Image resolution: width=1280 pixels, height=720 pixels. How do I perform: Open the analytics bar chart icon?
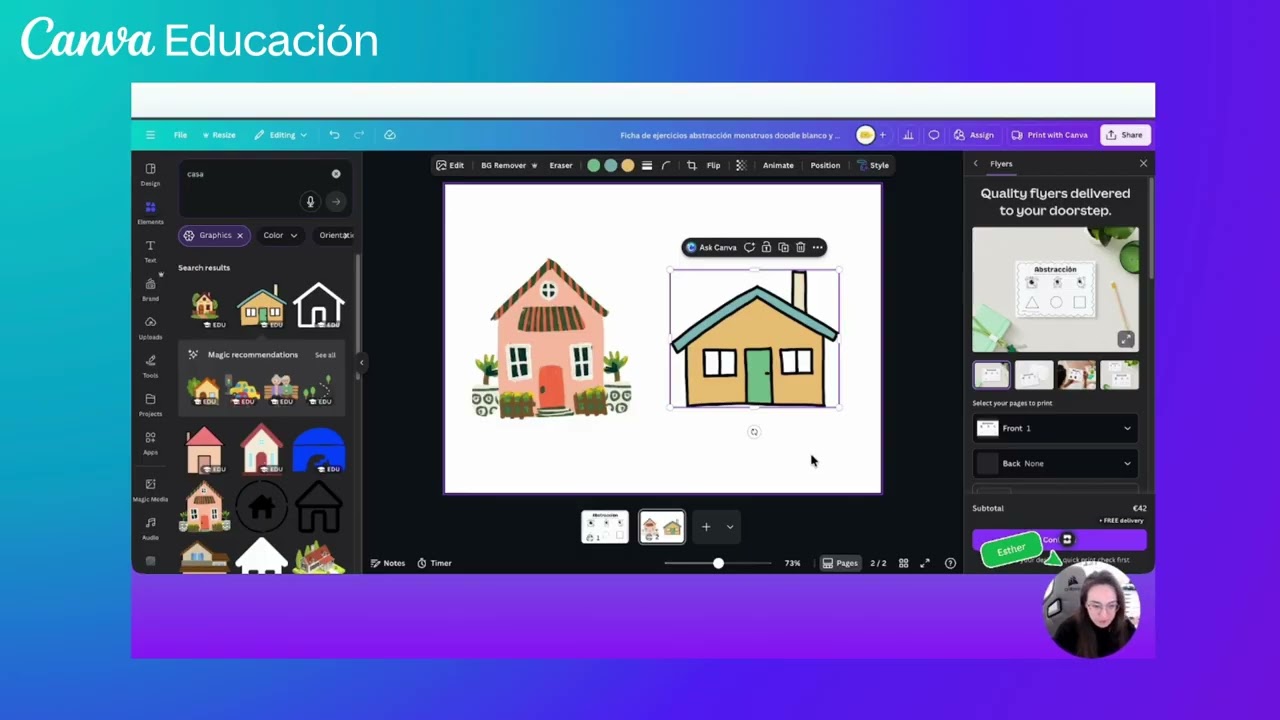point(908,135)
